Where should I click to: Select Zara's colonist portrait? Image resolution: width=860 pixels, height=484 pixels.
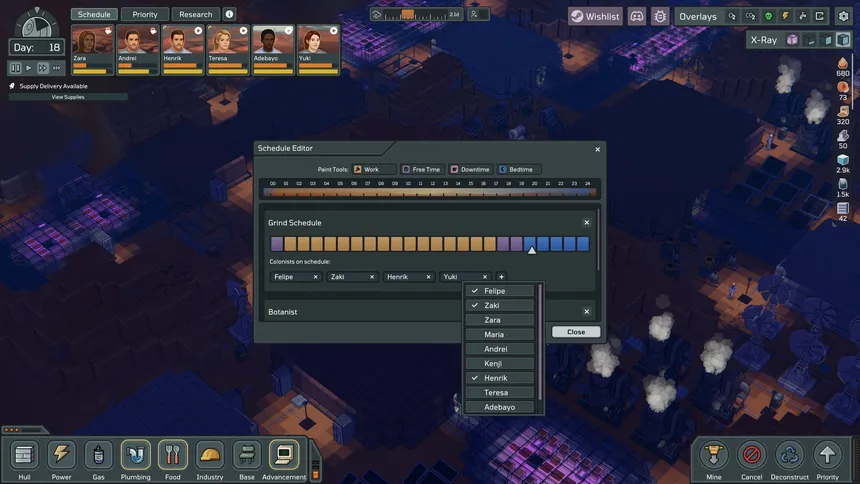(x=92, y=49)
